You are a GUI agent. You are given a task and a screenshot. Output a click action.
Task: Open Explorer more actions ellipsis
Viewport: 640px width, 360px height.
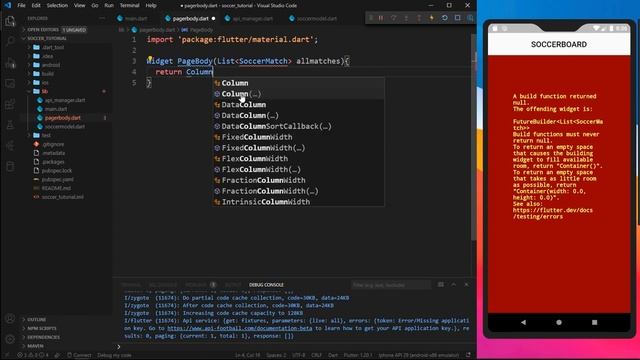(102, 18)
